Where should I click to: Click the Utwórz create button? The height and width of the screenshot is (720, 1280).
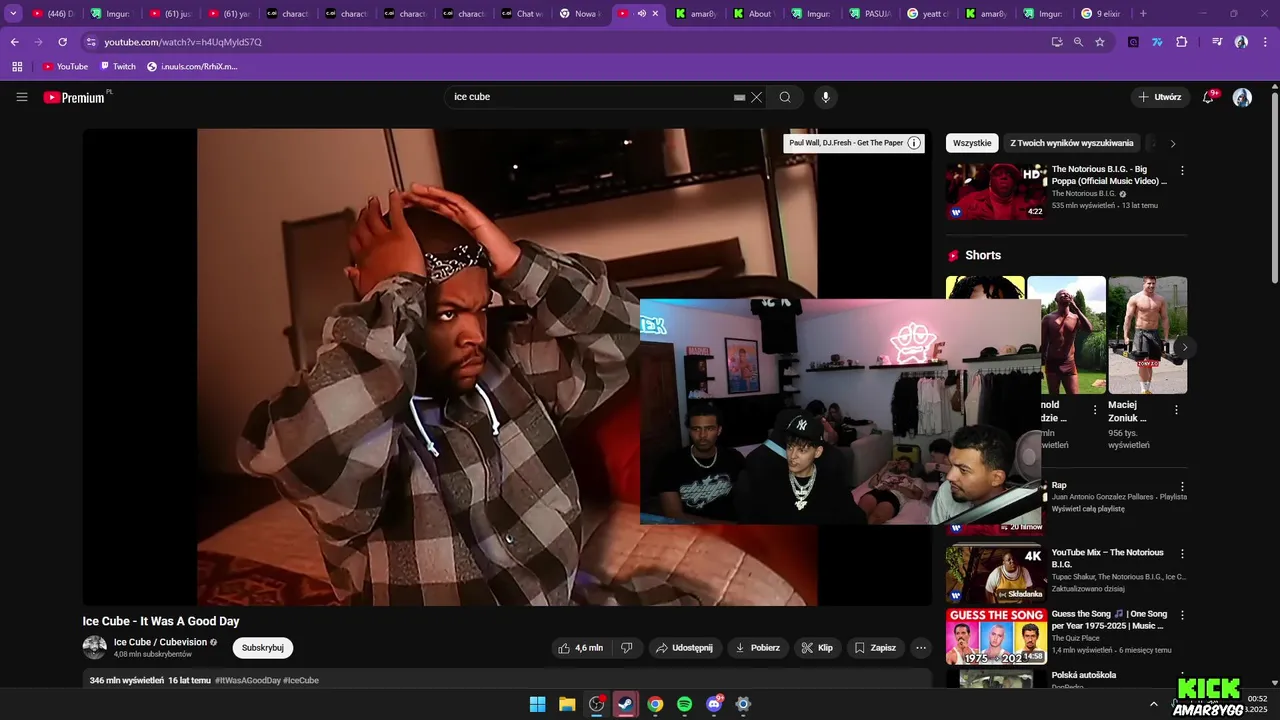(1160, 97)
